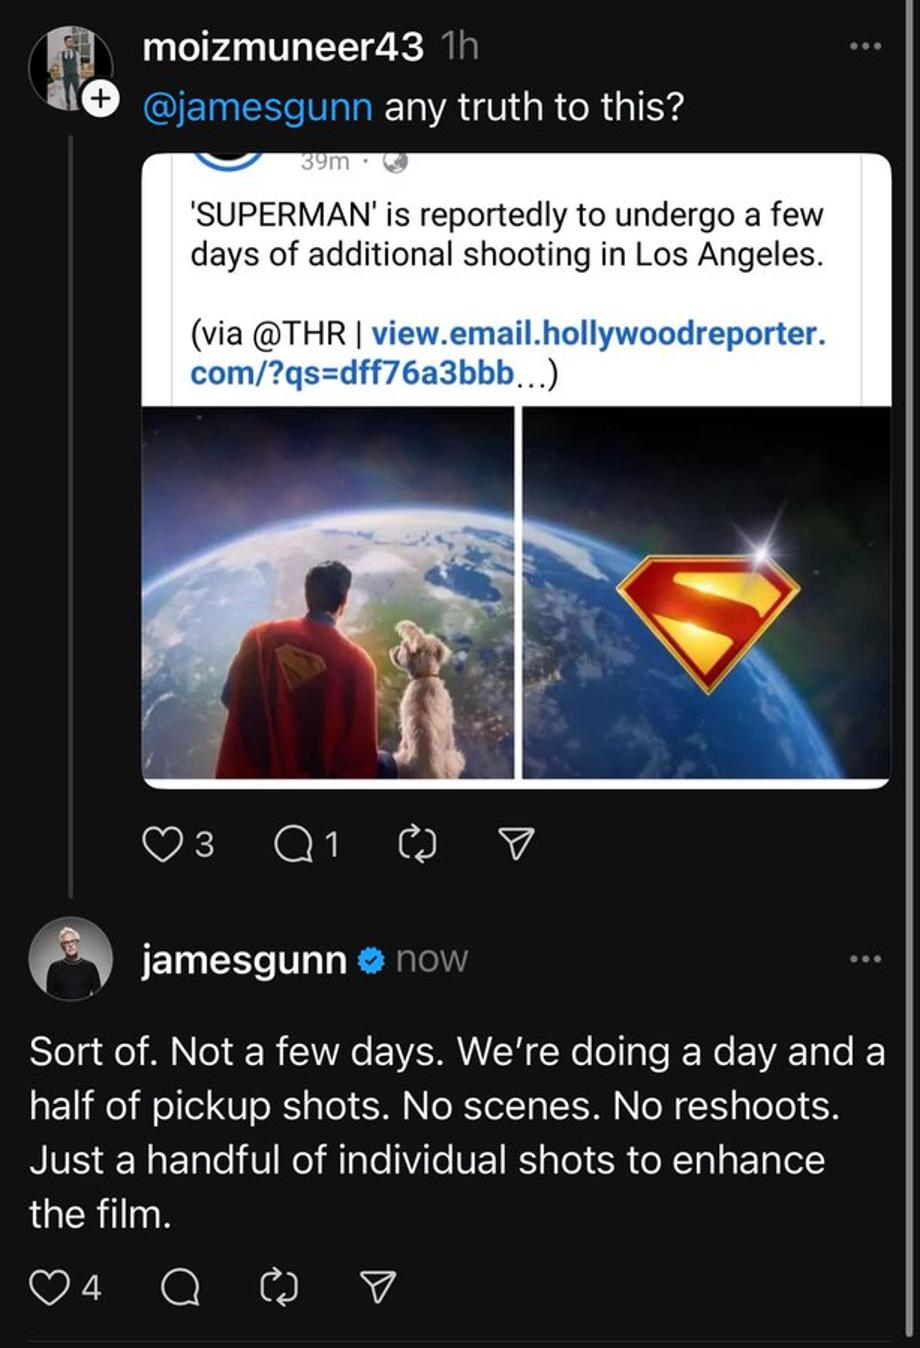Screen dimensions: 920x1348
Task: Open the Superman and dog image
Action: [x=328, y=592]
